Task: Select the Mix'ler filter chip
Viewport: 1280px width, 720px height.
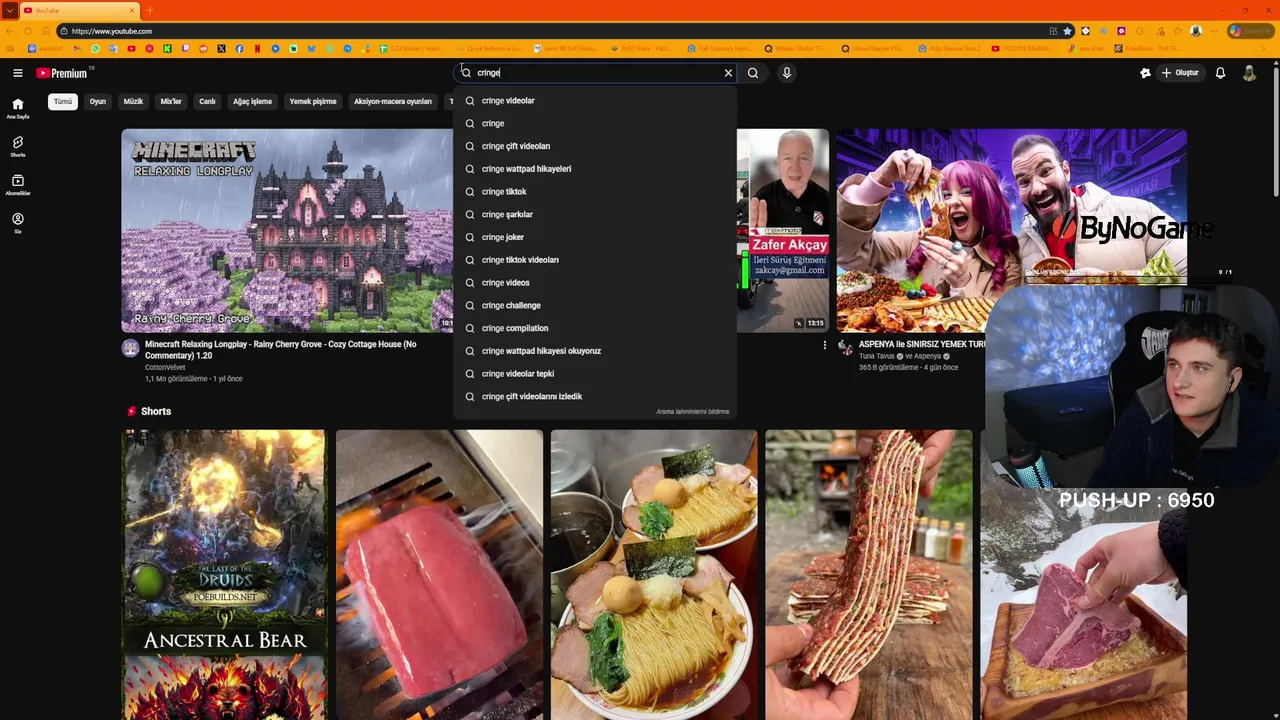Action: pyautogui.click(x=171, y=101)
